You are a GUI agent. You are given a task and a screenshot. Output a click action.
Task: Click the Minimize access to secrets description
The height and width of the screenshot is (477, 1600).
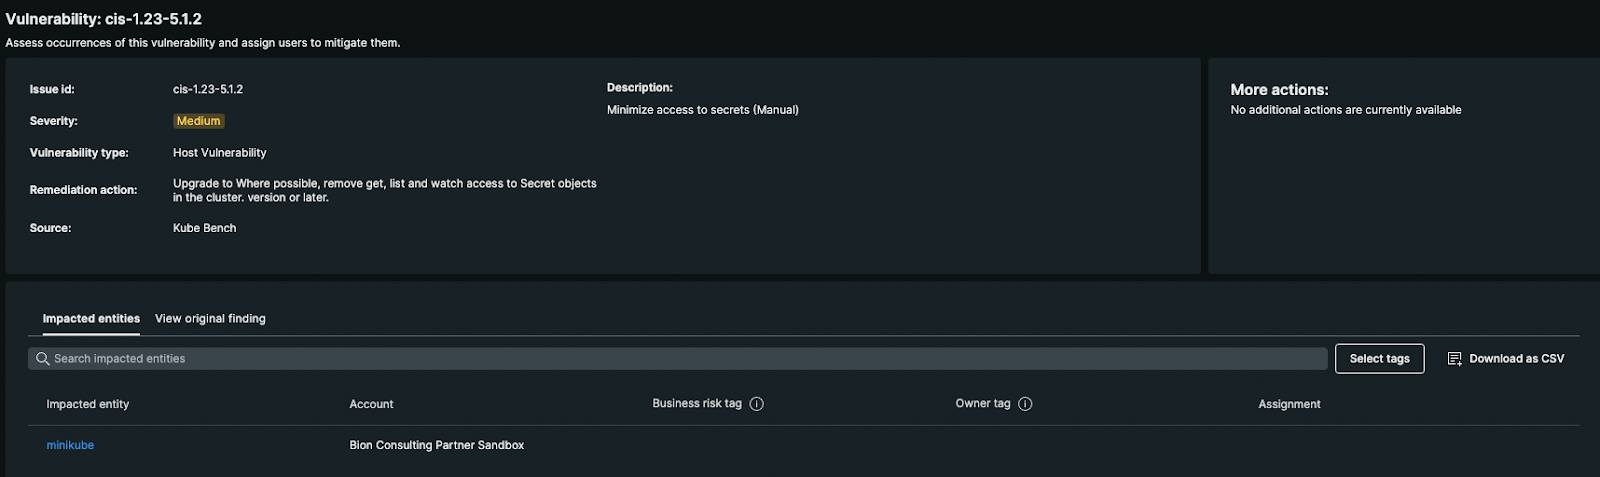702,110
